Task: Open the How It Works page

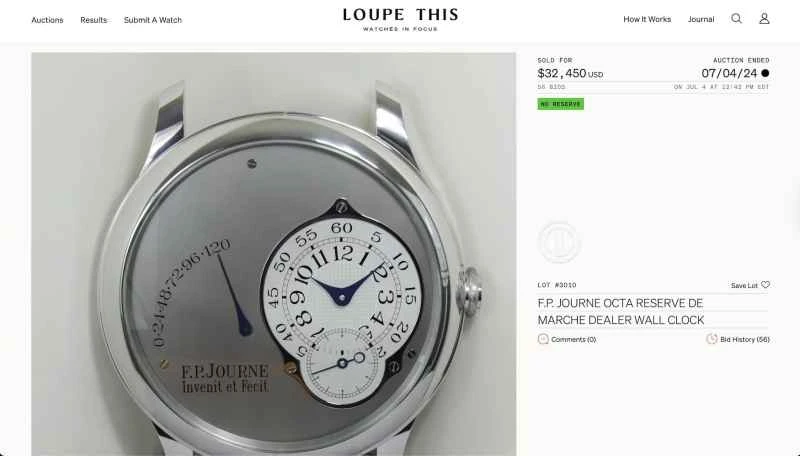Action: tap(647, 19)
